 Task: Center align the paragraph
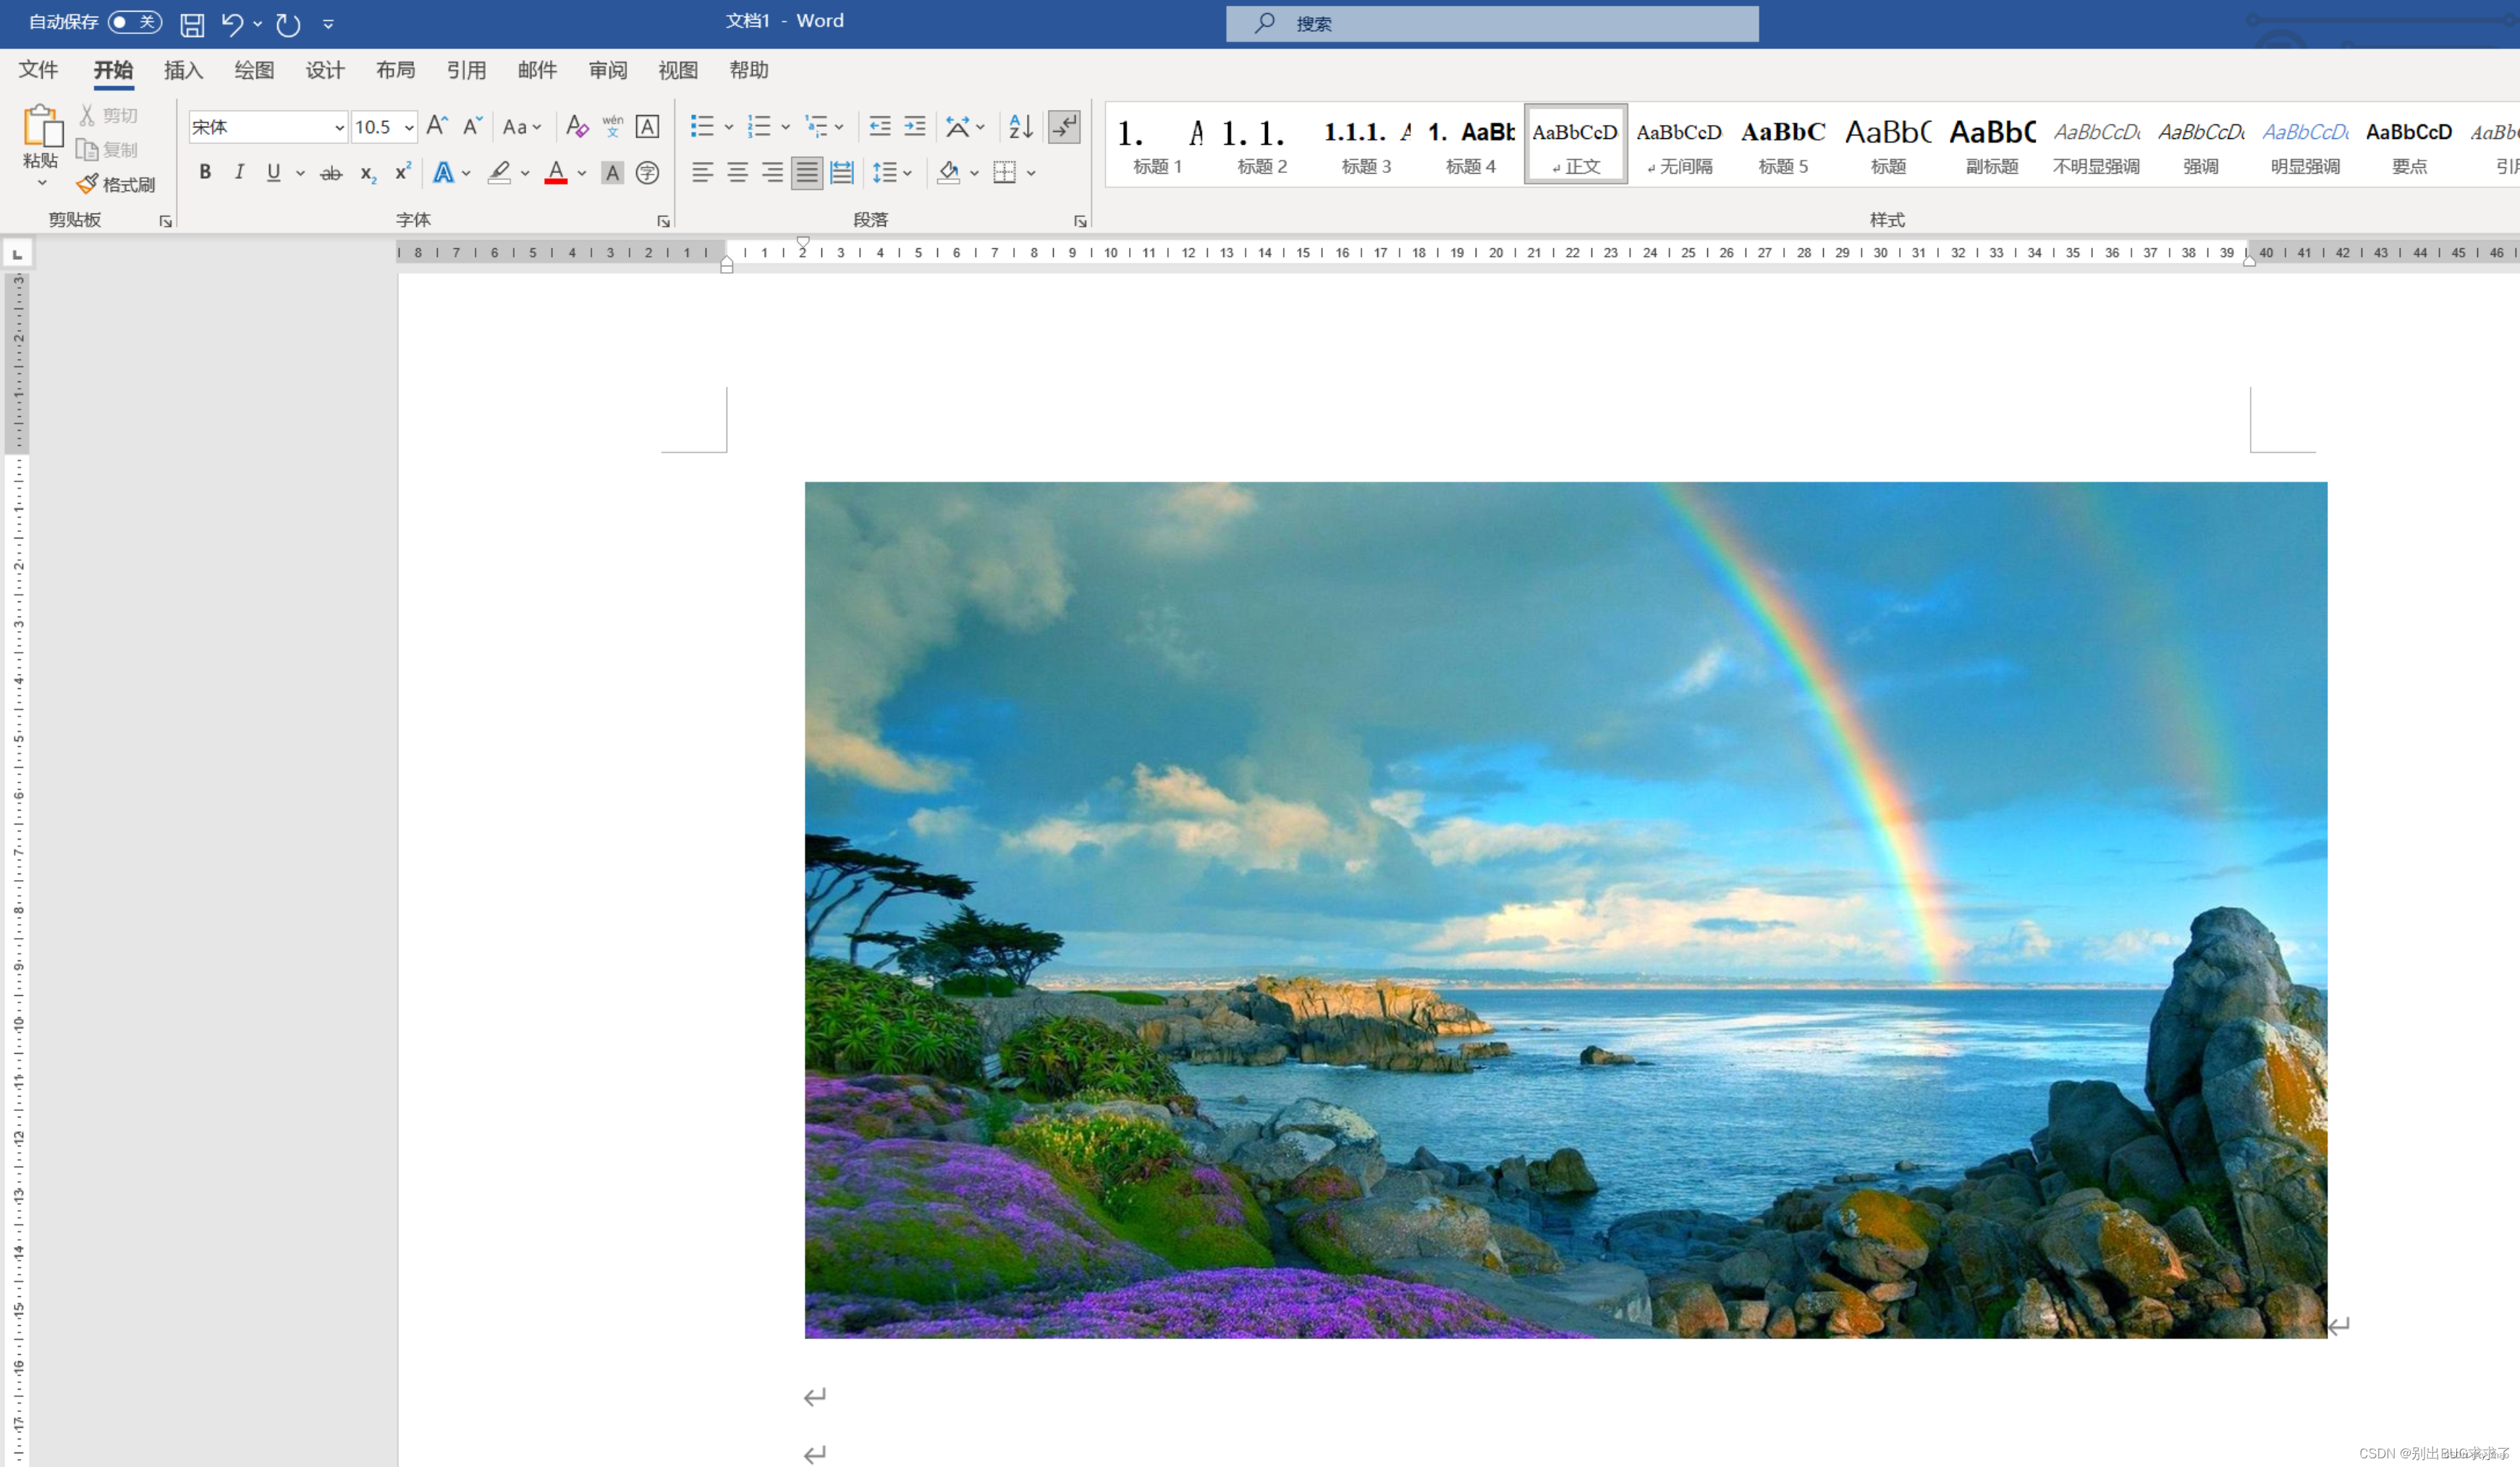(738, 173)
